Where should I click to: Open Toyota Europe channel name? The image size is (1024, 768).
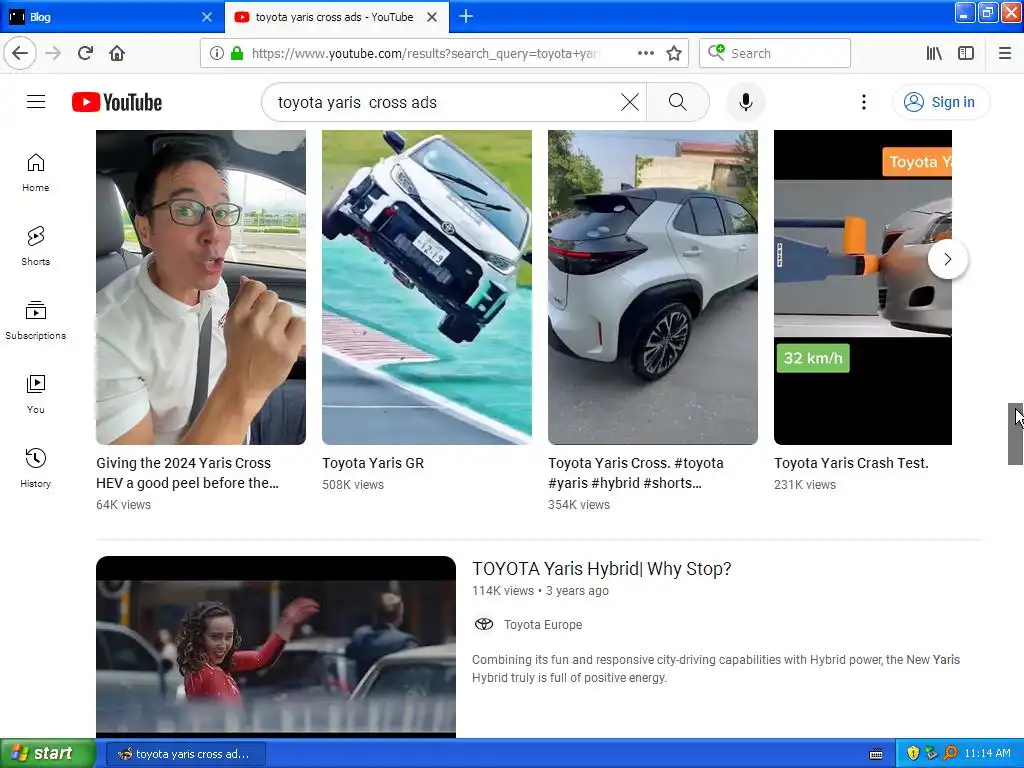point(543,624)
